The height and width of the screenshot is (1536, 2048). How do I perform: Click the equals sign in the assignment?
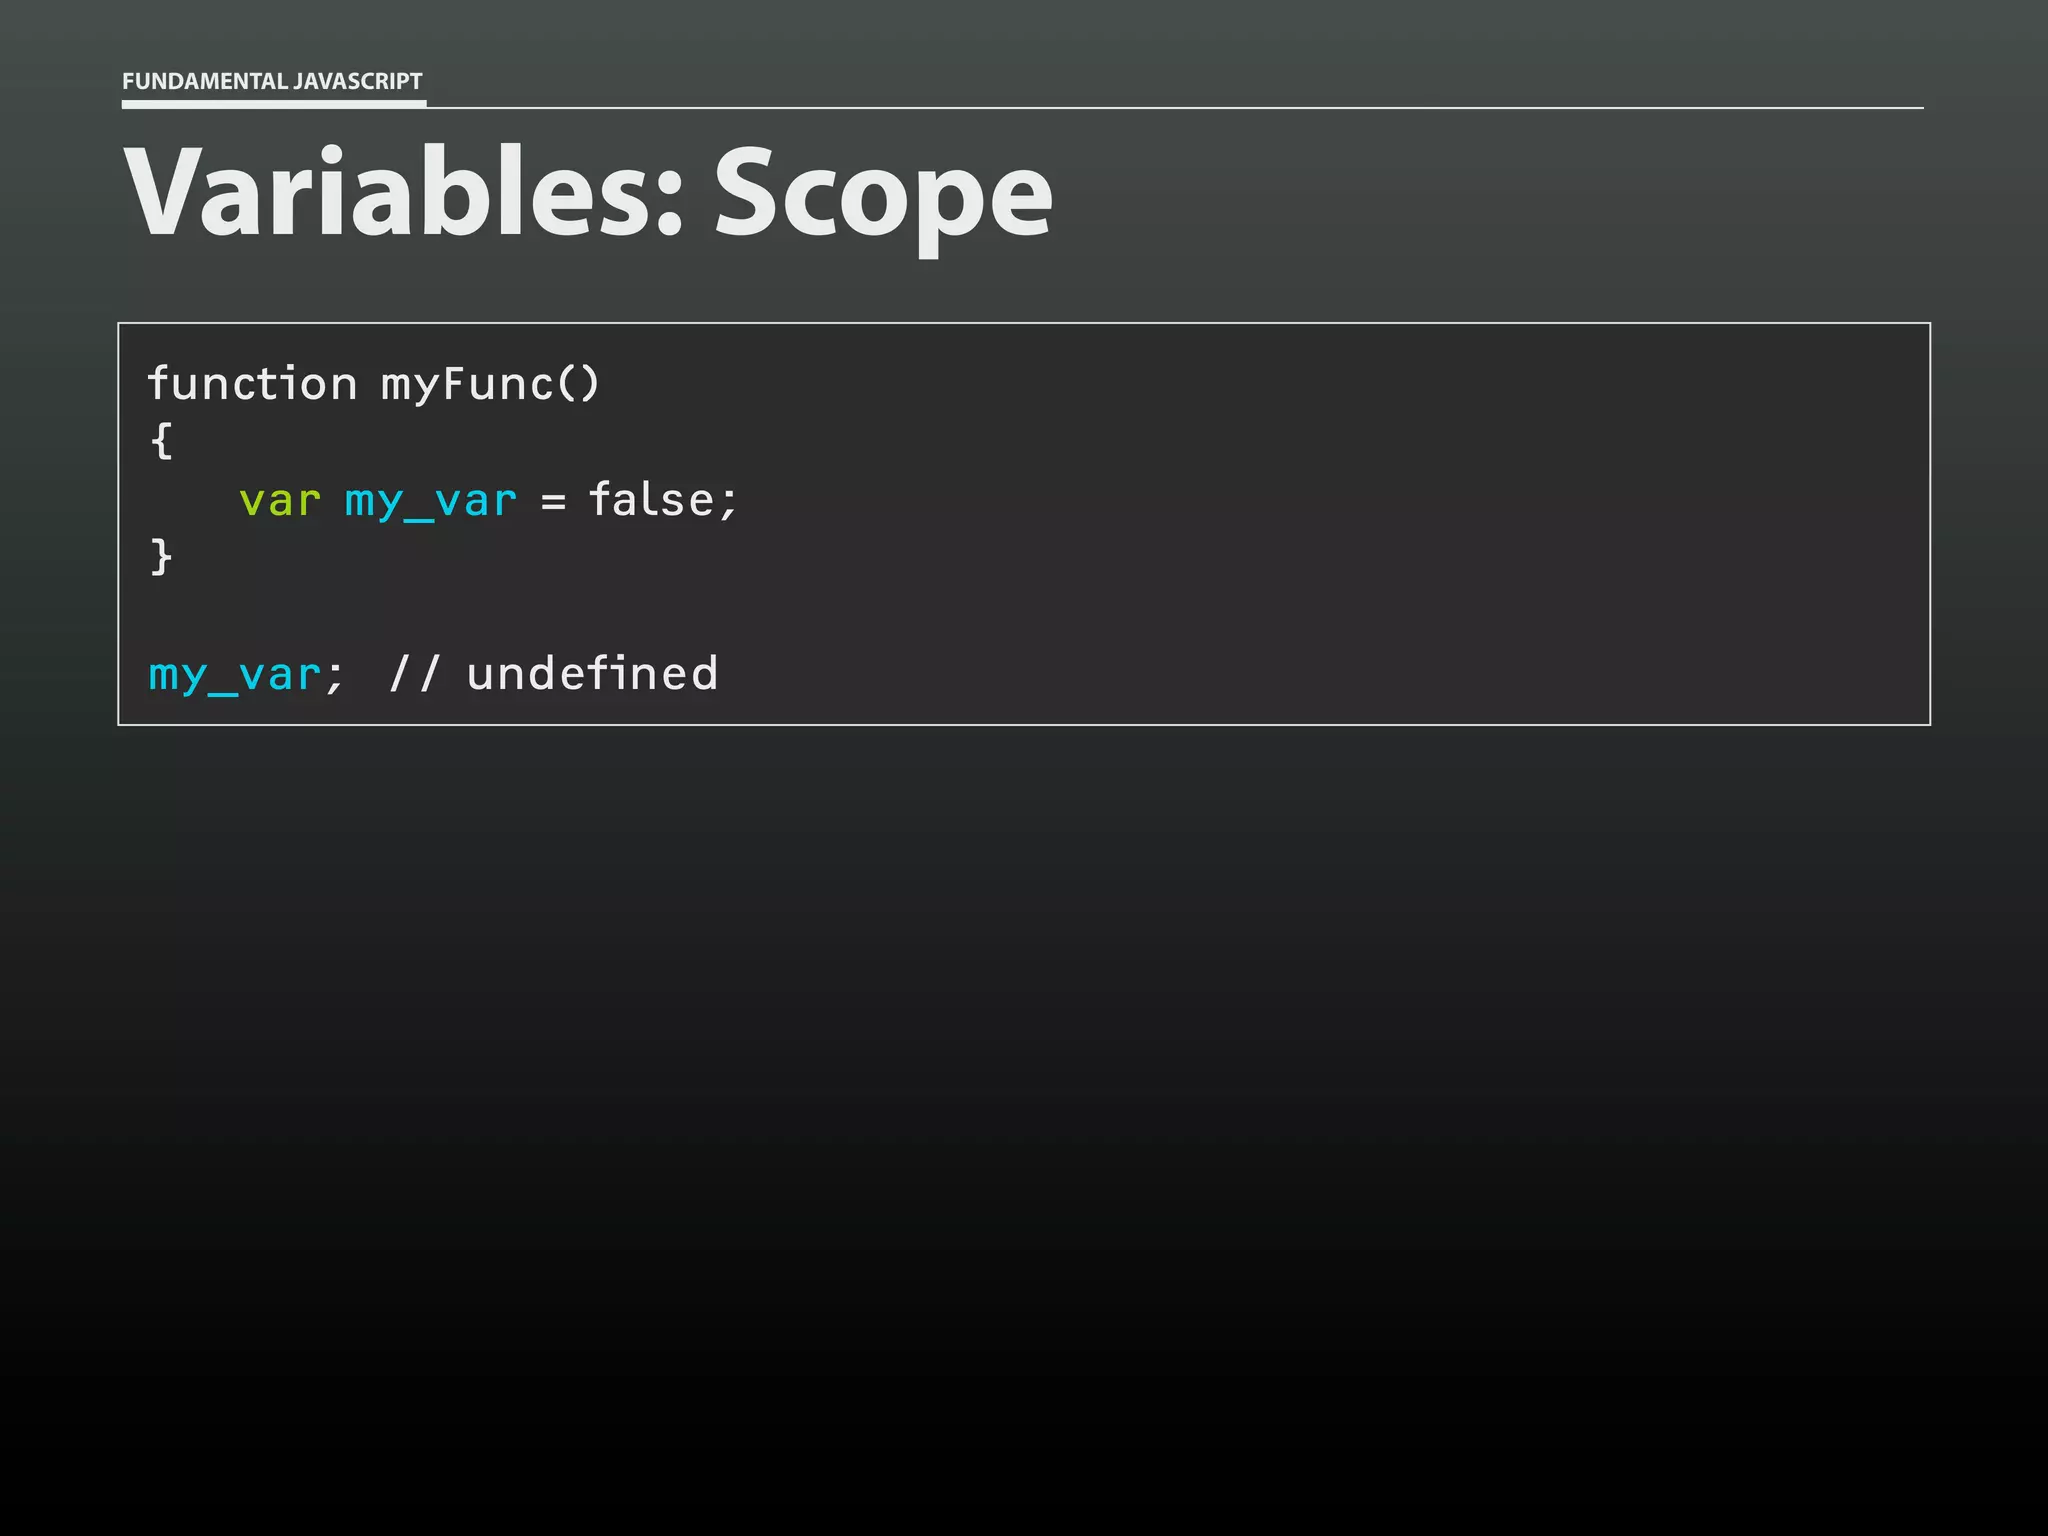[x=553, y=500]
